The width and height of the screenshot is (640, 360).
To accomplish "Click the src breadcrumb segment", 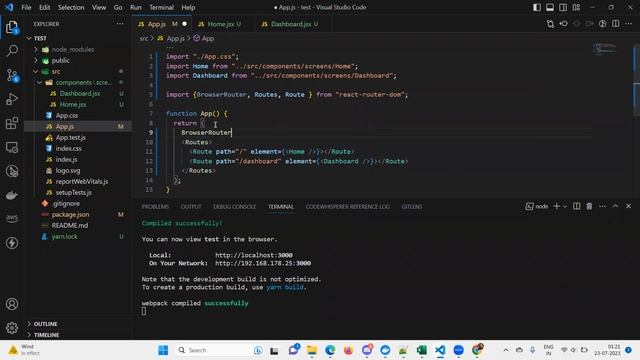I will pyautogui.click(x=144, y=38).
